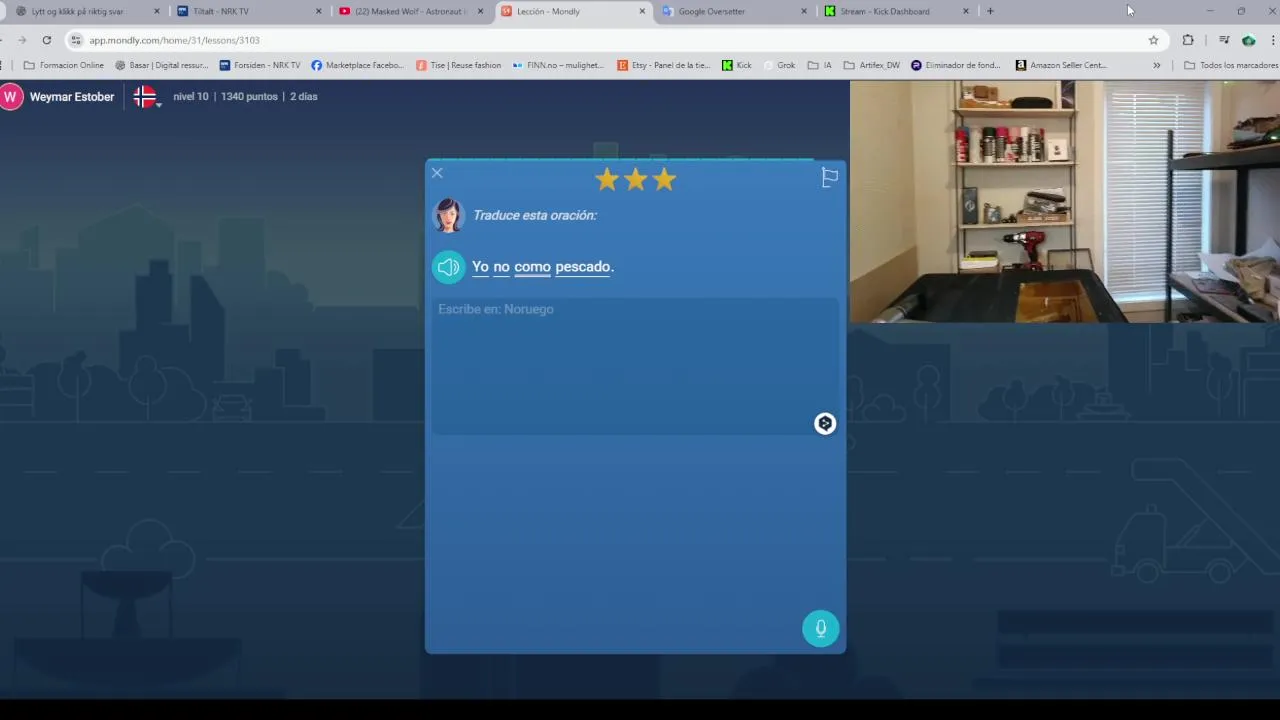
Task: Close the Mondly lesson dialog
Action: [437, 173]
